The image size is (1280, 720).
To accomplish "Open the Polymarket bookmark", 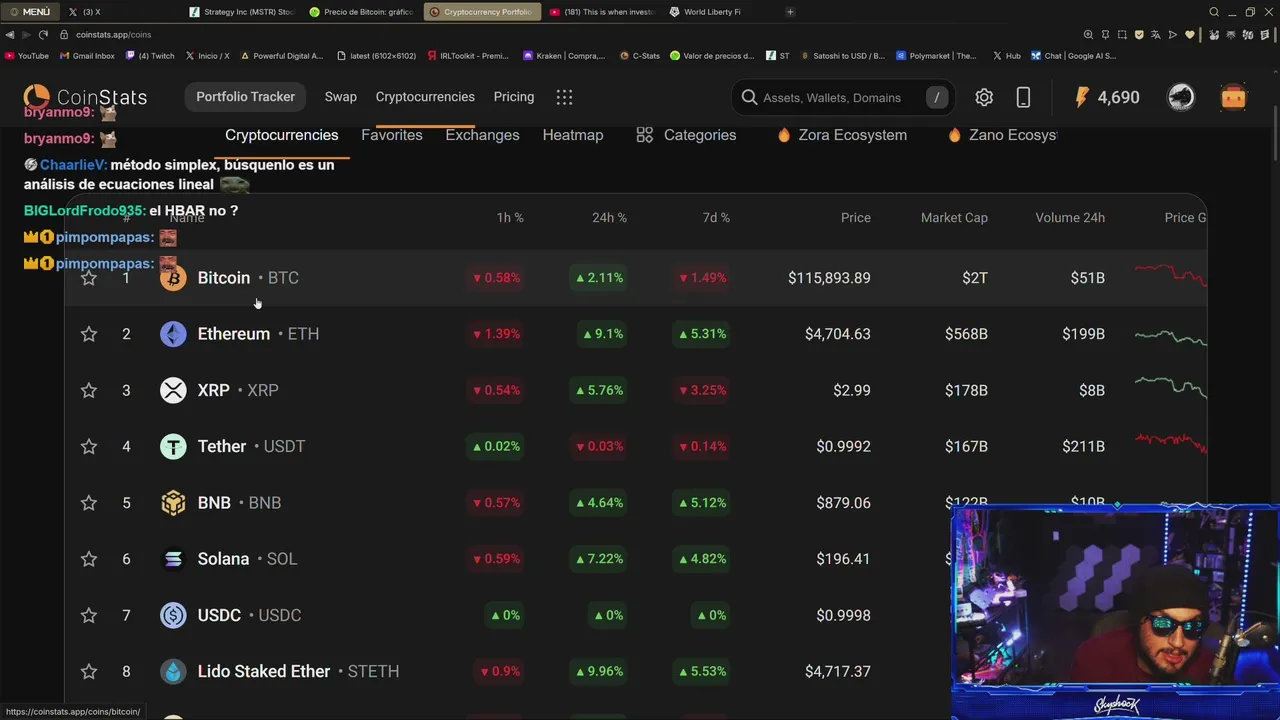I will [x=936, y=56].
